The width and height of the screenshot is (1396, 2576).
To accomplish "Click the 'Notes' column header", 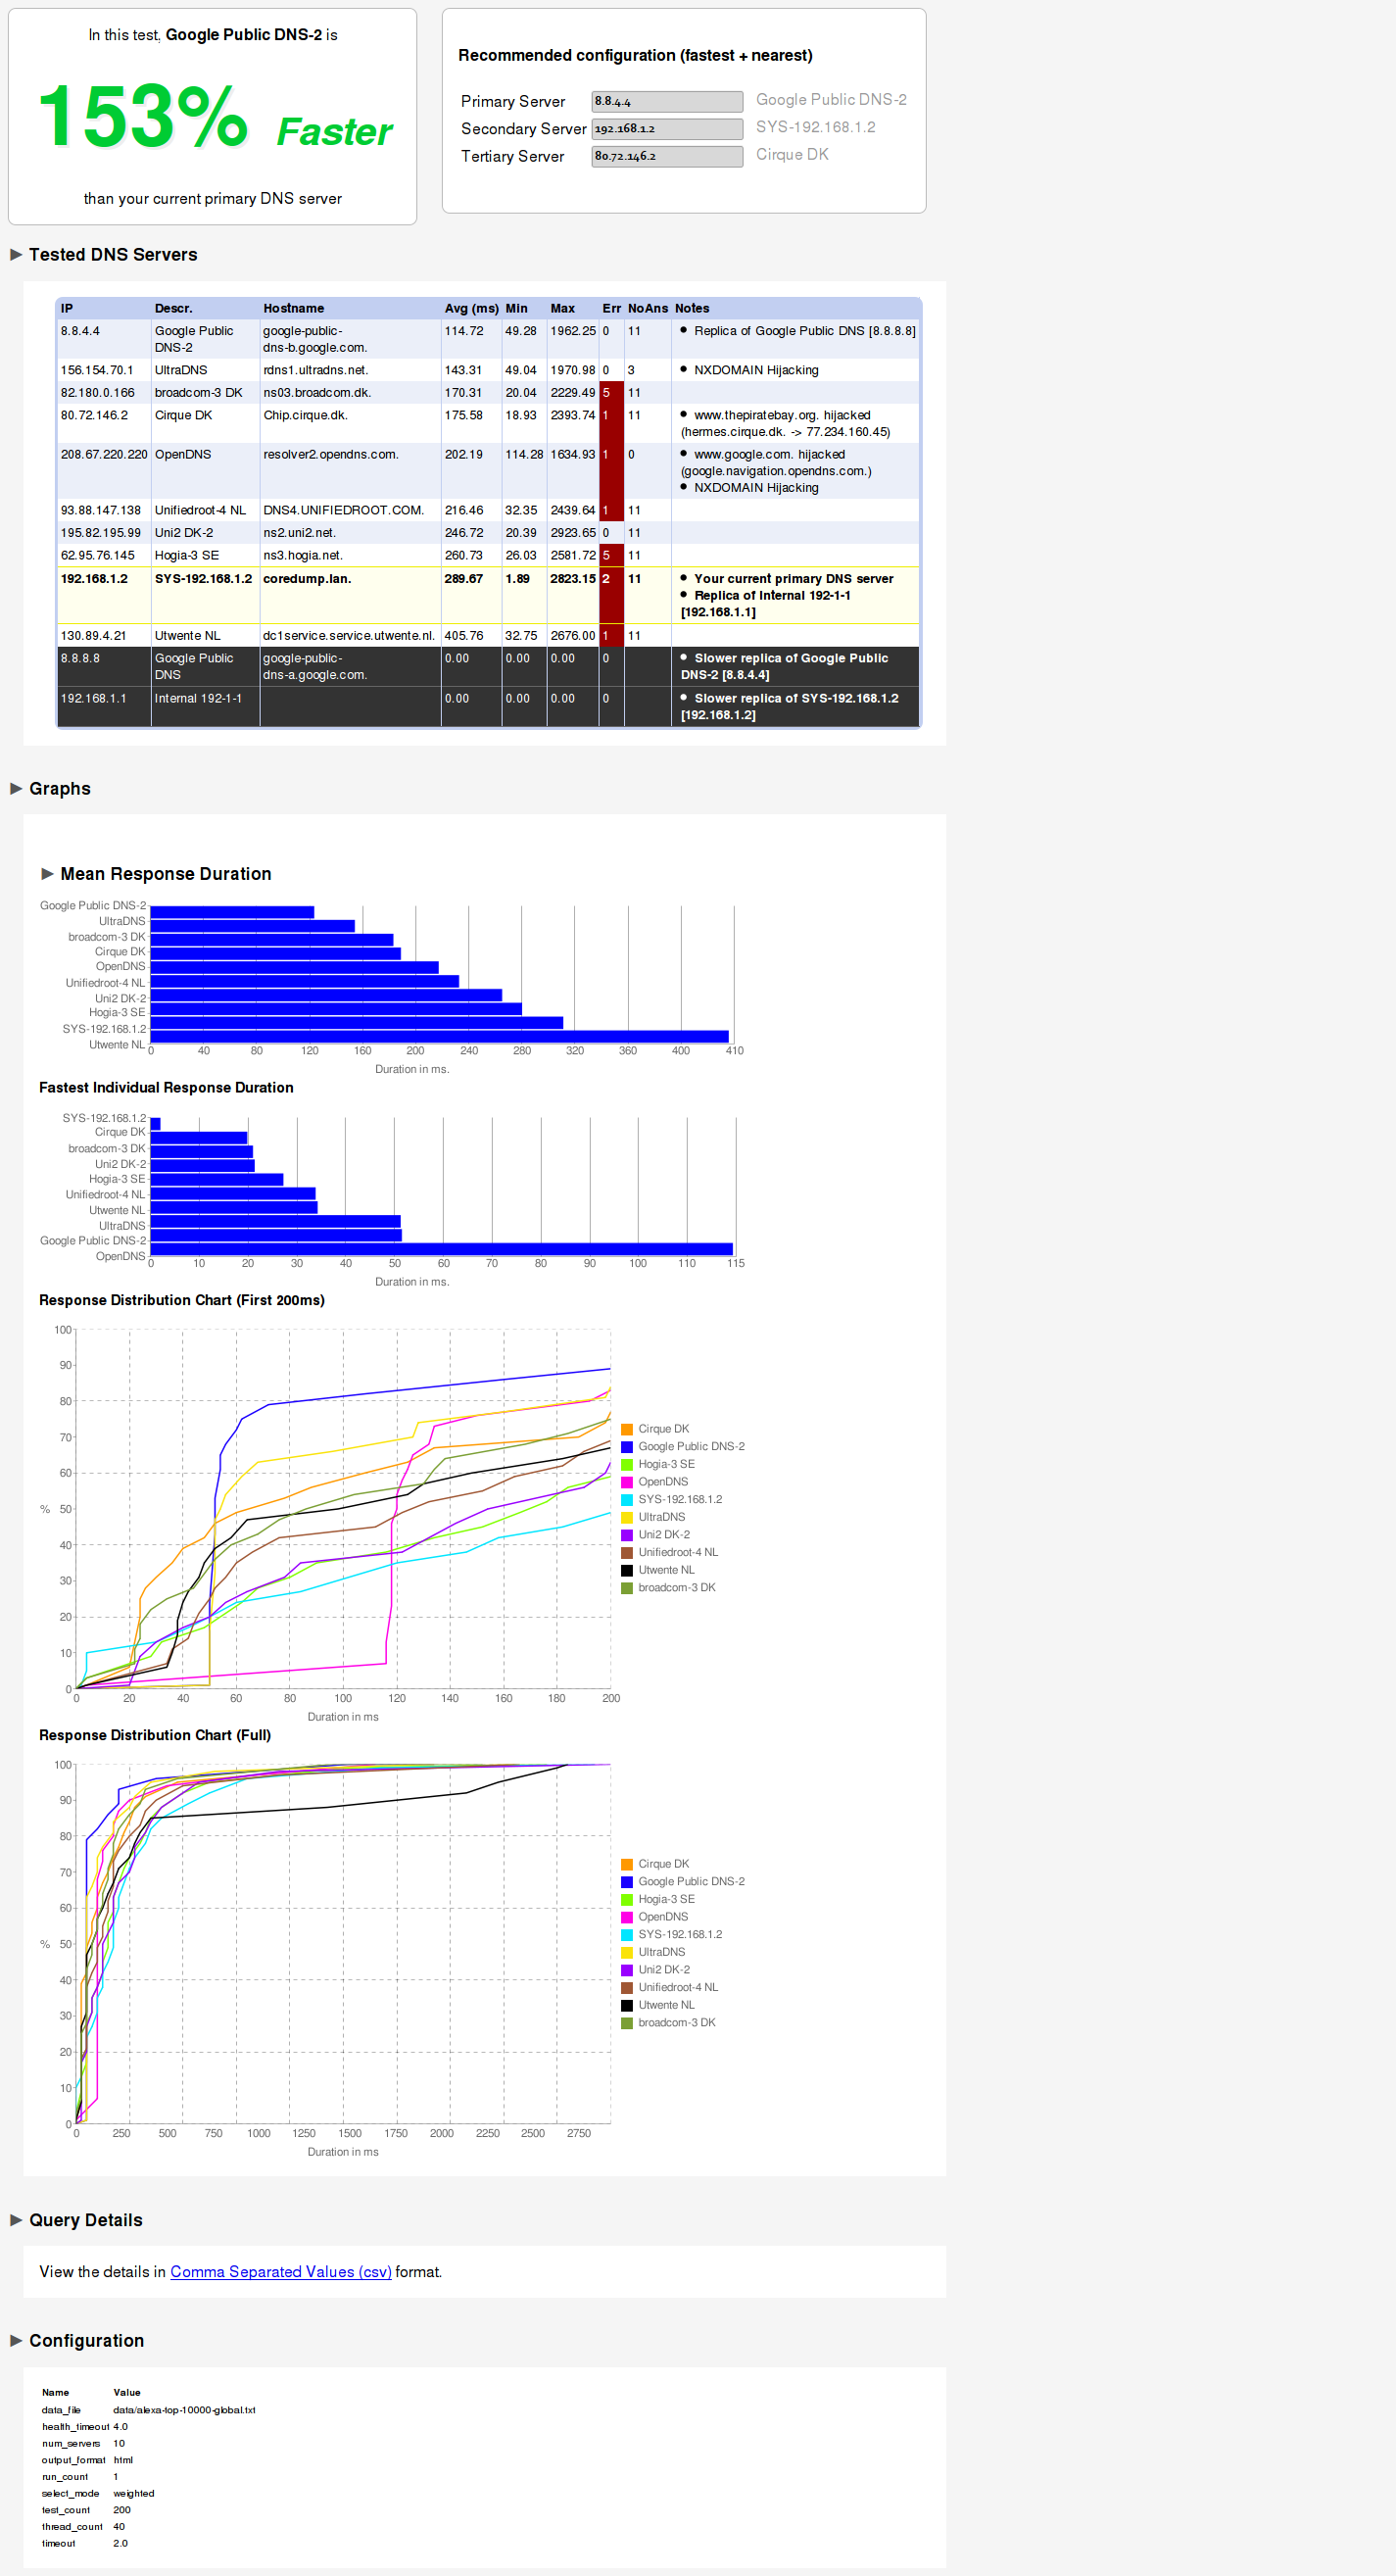I will tap(692, 309).
